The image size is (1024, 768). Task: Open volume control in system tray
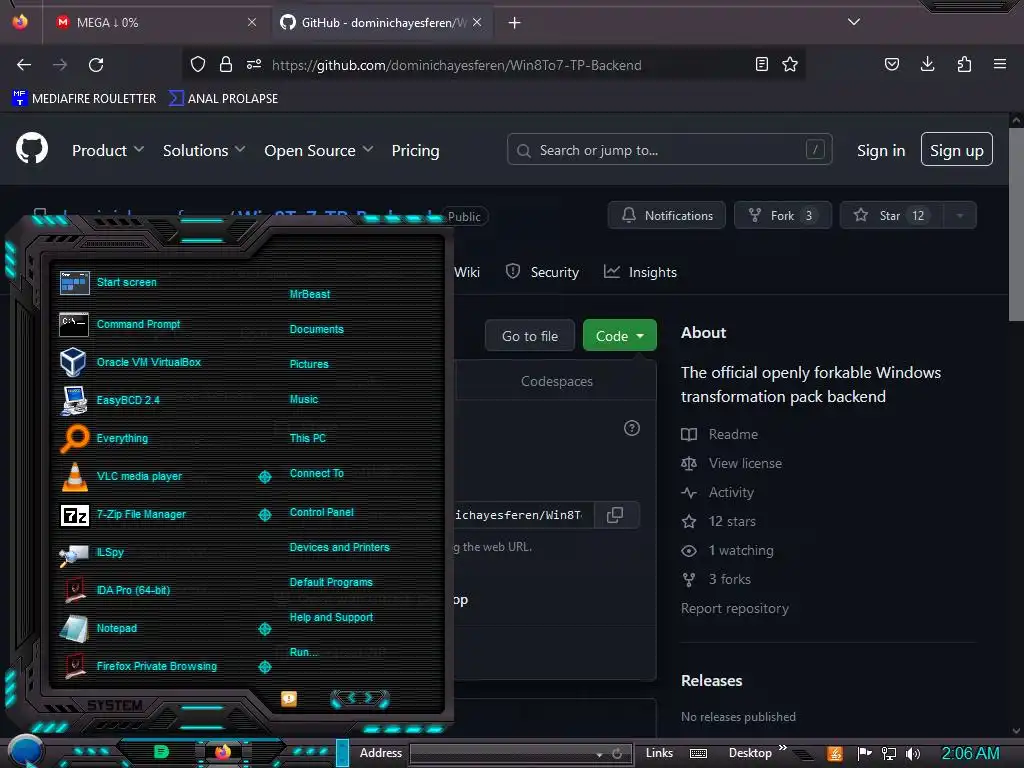[x=913, y=754]
